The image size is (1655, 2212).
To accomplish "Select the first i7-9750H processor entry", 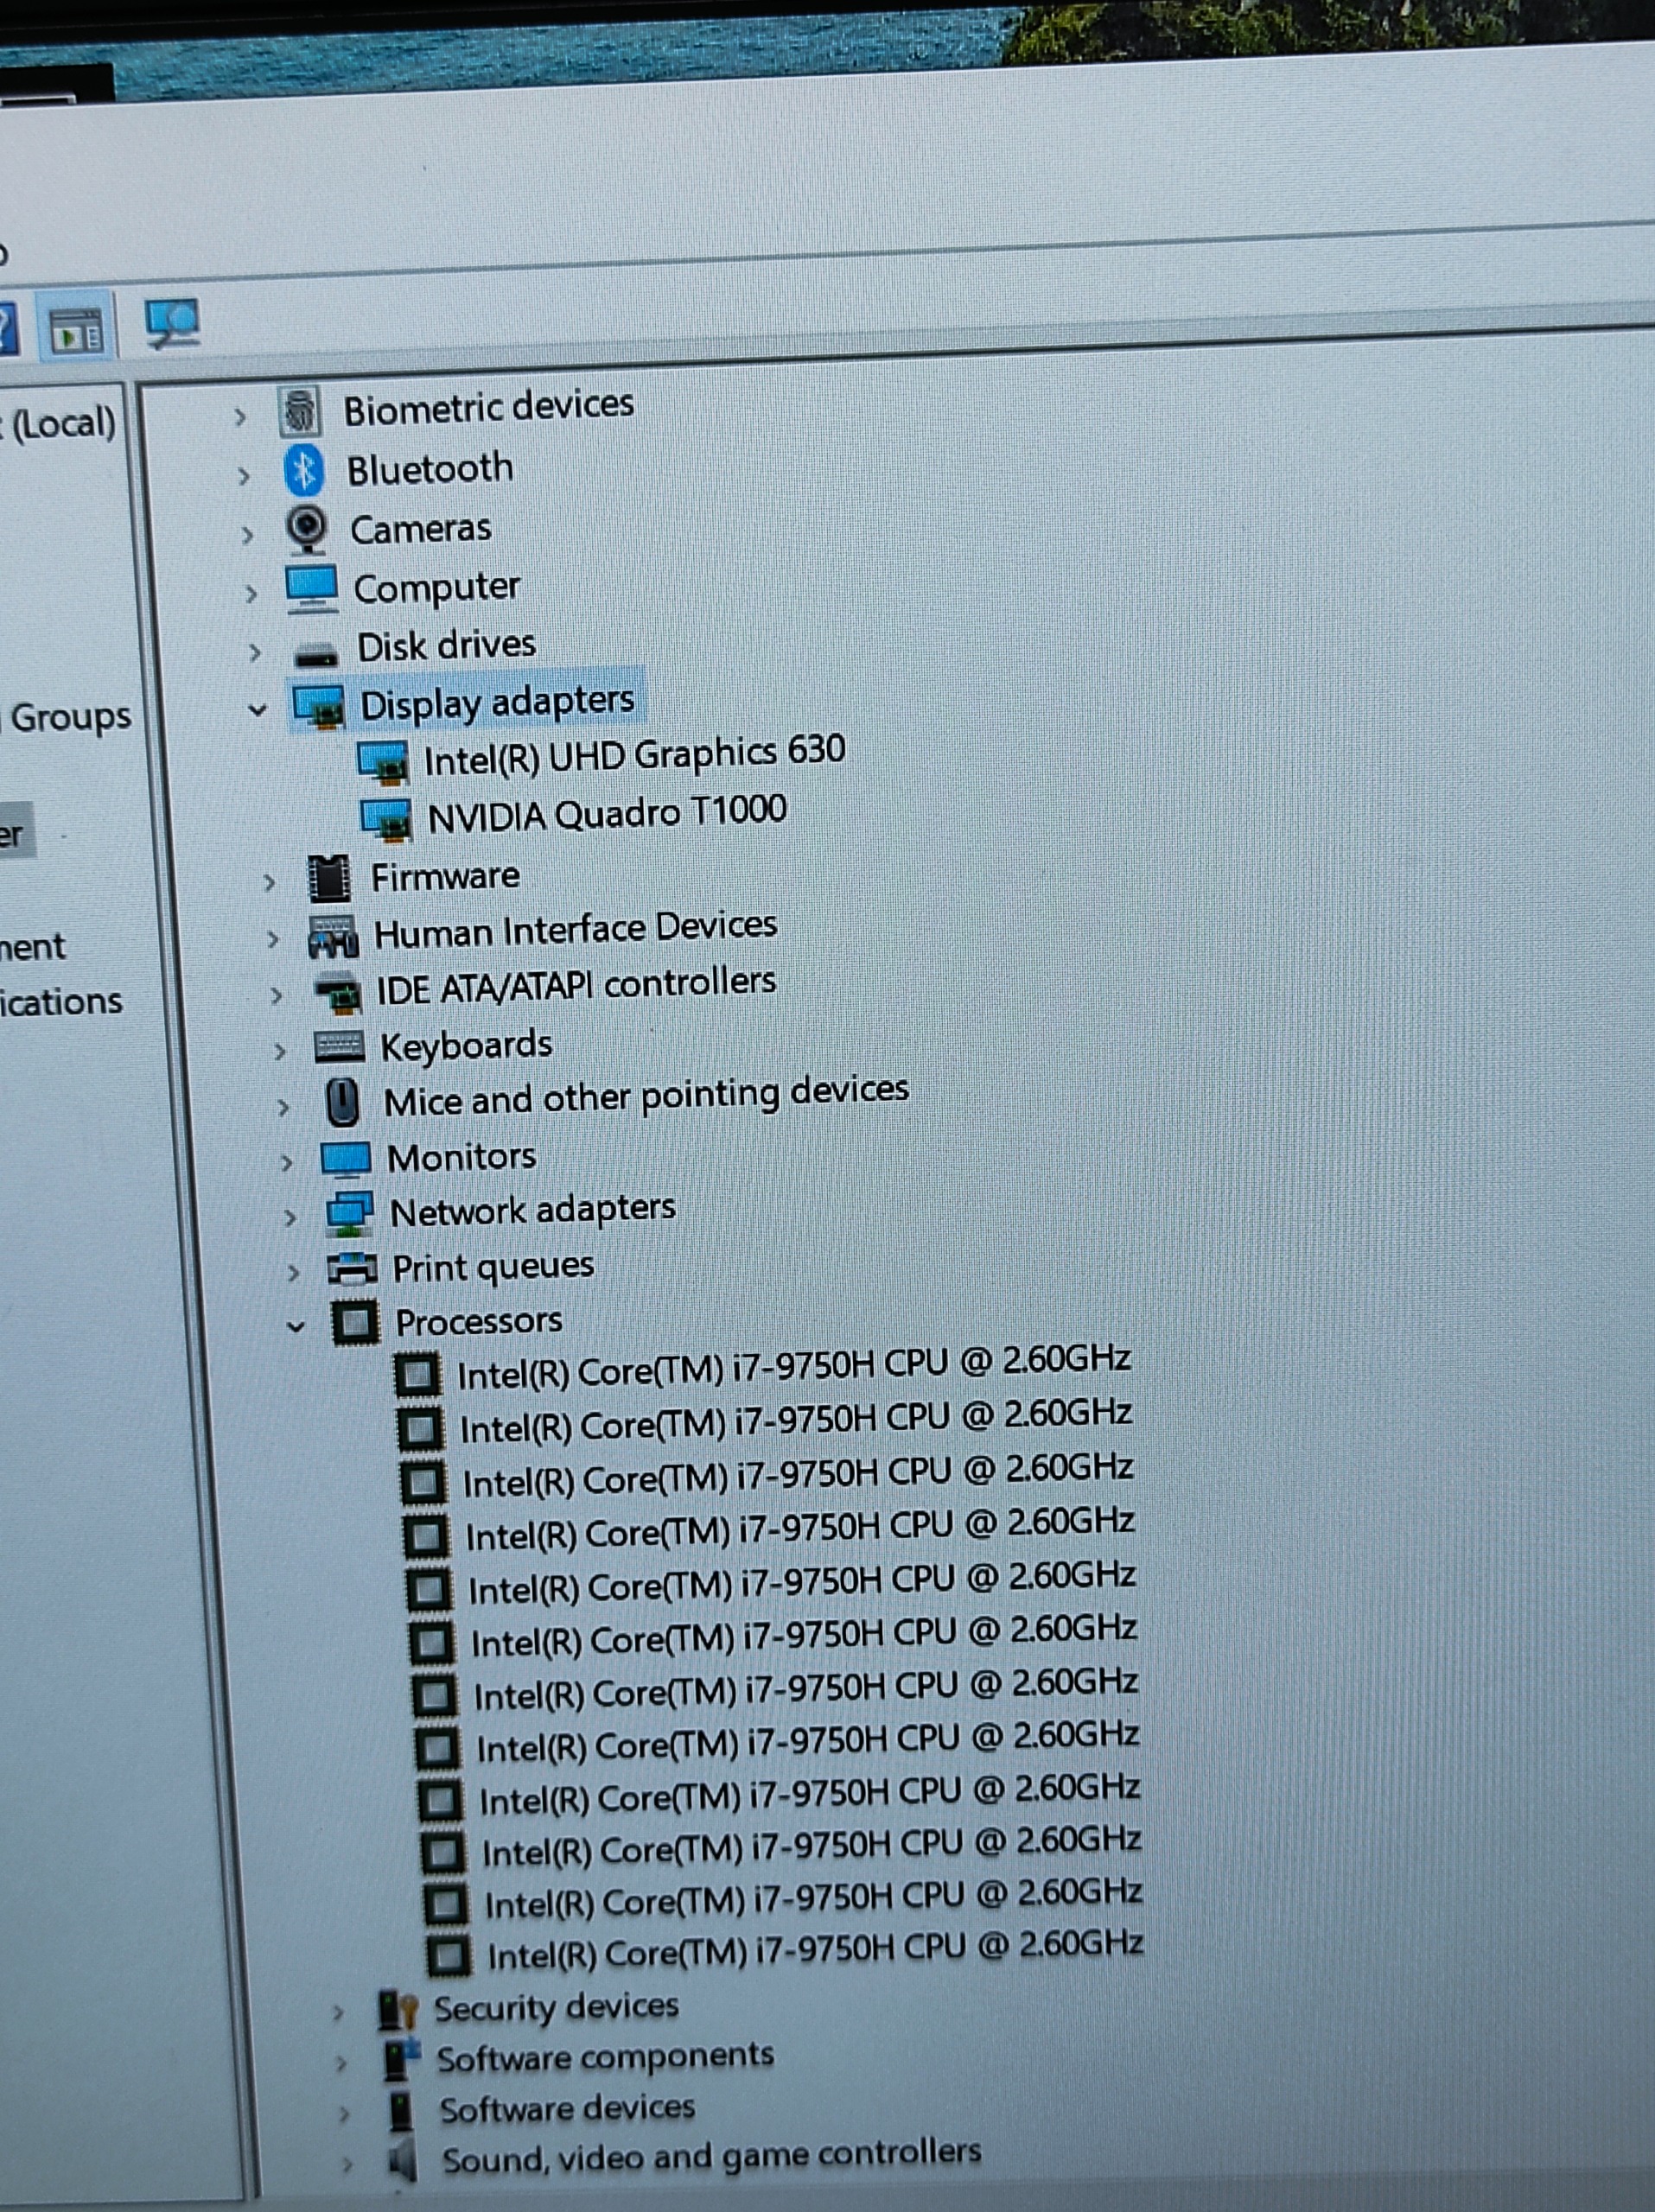I will pyautogui.click(x=793, y=1367).
